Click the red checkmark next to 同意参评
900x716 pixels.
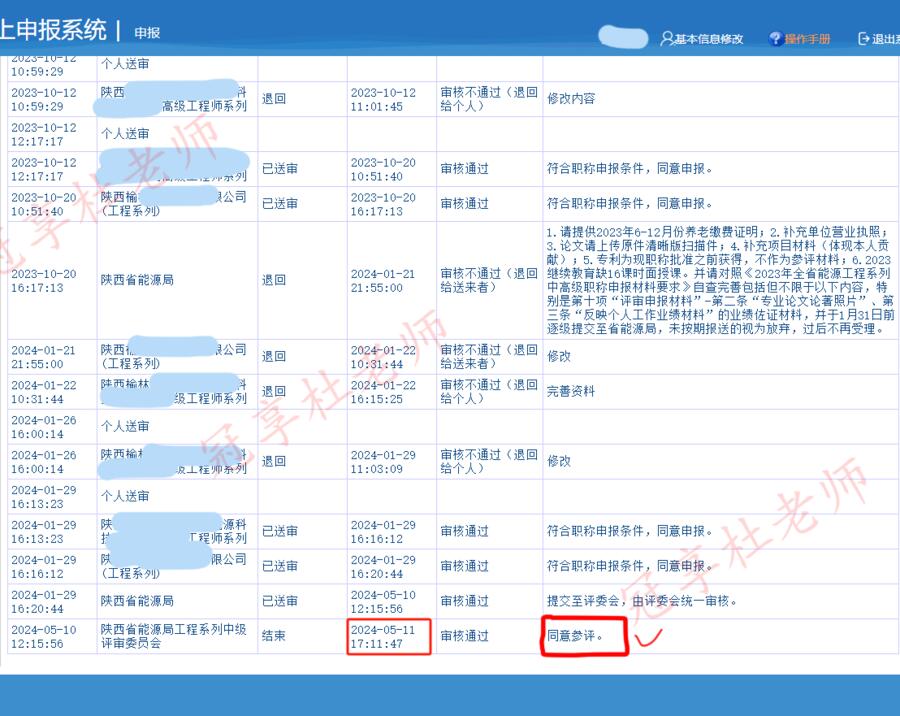pos(653,634)
